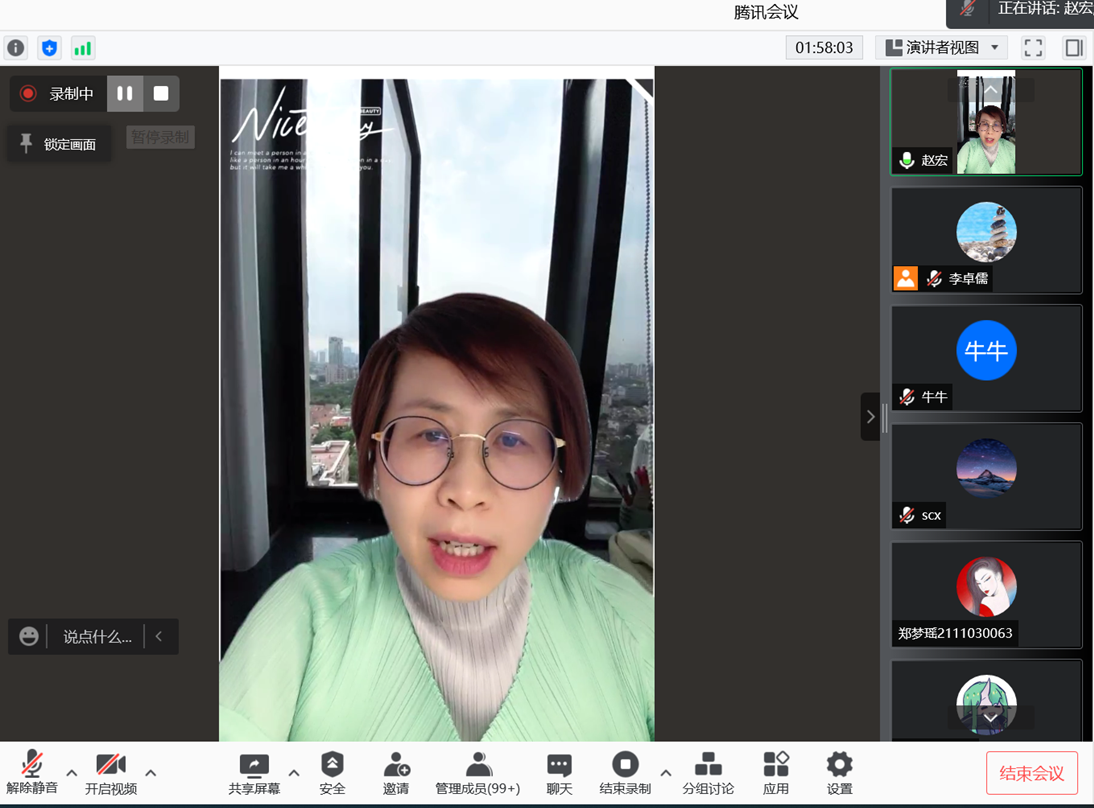Open the Chat (聊天) window

click(x=559, y=773)
